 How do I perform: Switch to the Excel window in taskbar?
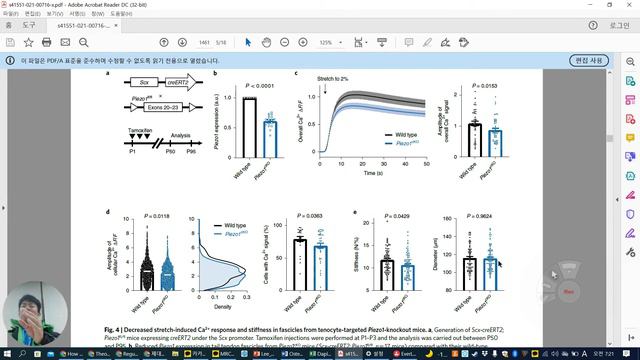(320, 354)
